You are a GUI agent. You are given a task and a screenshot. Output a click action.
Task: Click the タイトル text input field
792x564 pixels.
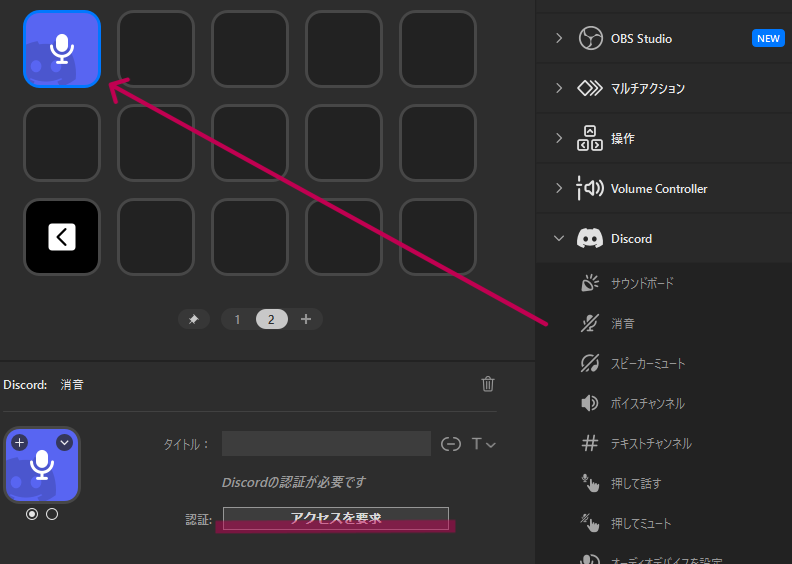(326, 444)
